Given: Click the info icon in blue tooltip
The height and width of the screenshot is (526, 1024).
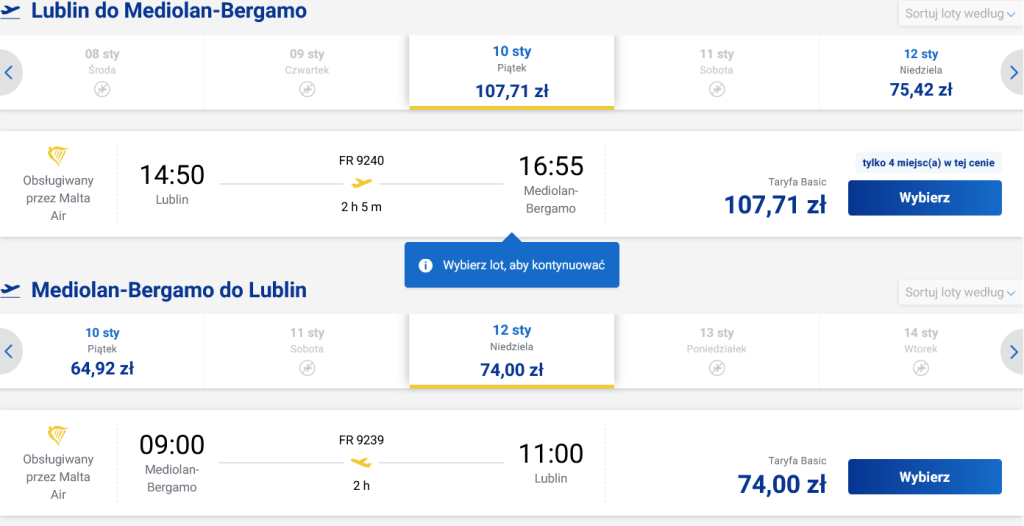Looking at the screenshot, I should tap(425, 265).
